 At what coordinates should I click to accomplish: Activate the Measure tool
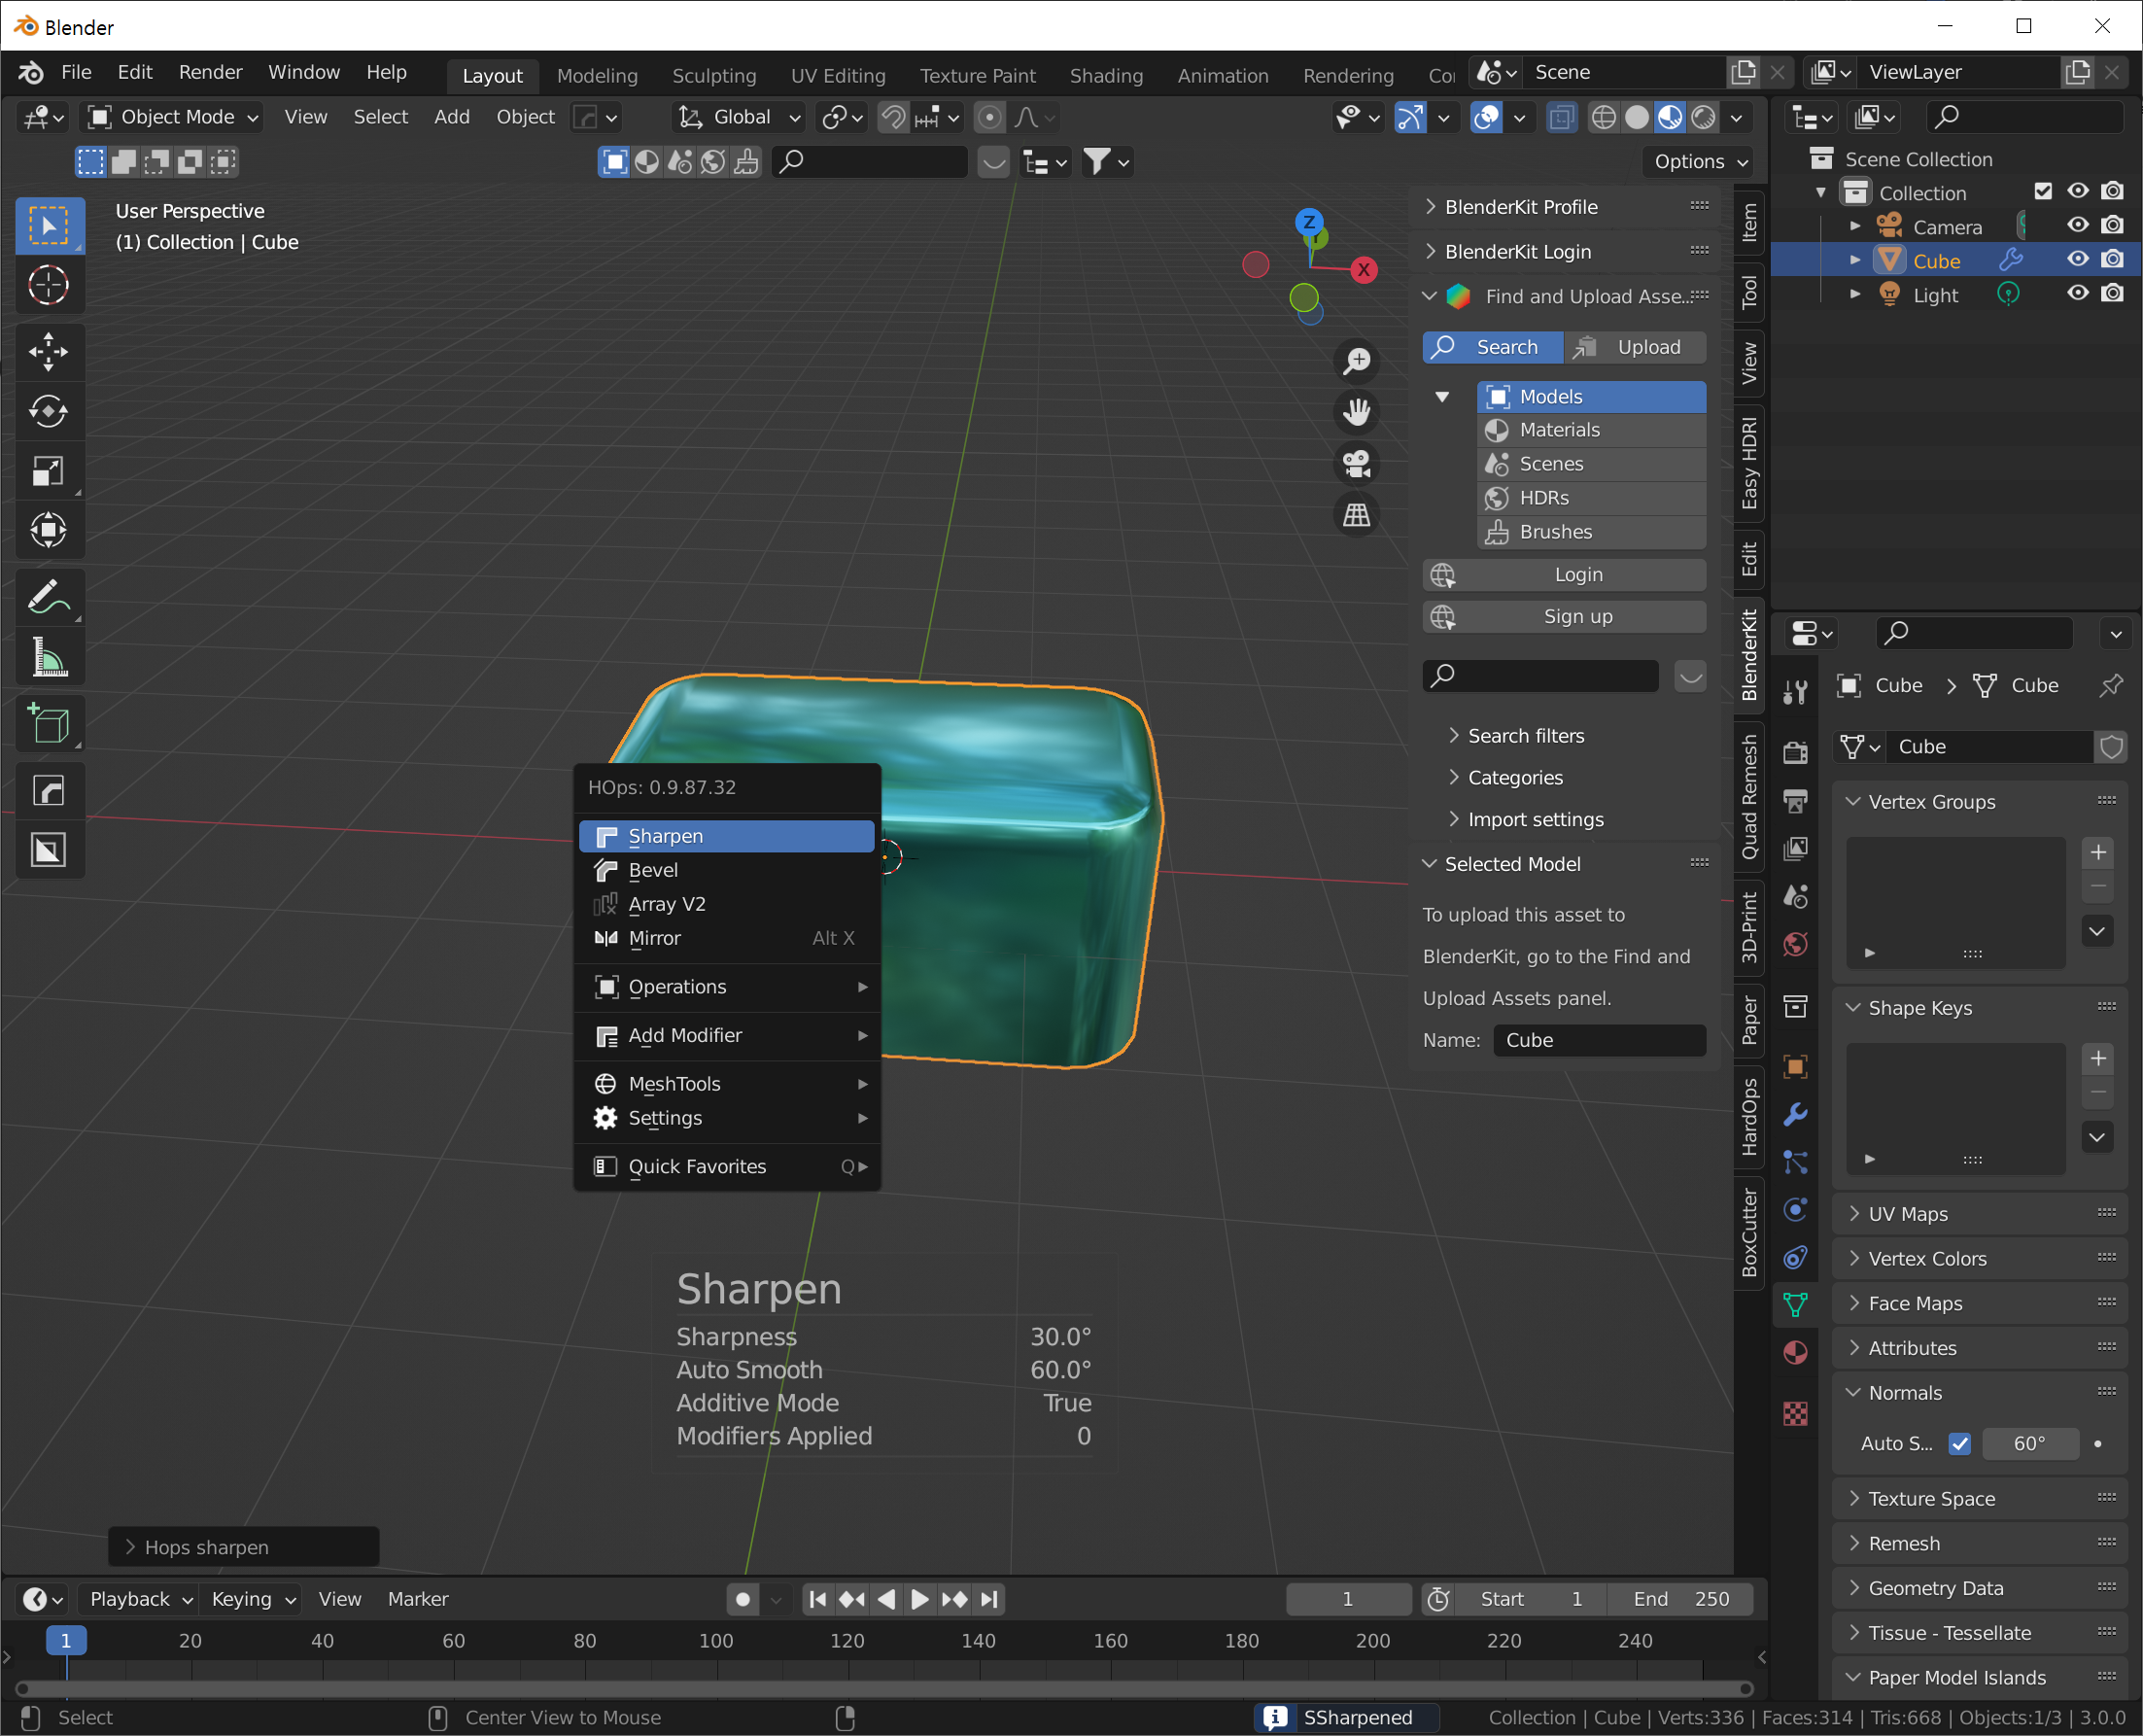click(x=48, y=658)
